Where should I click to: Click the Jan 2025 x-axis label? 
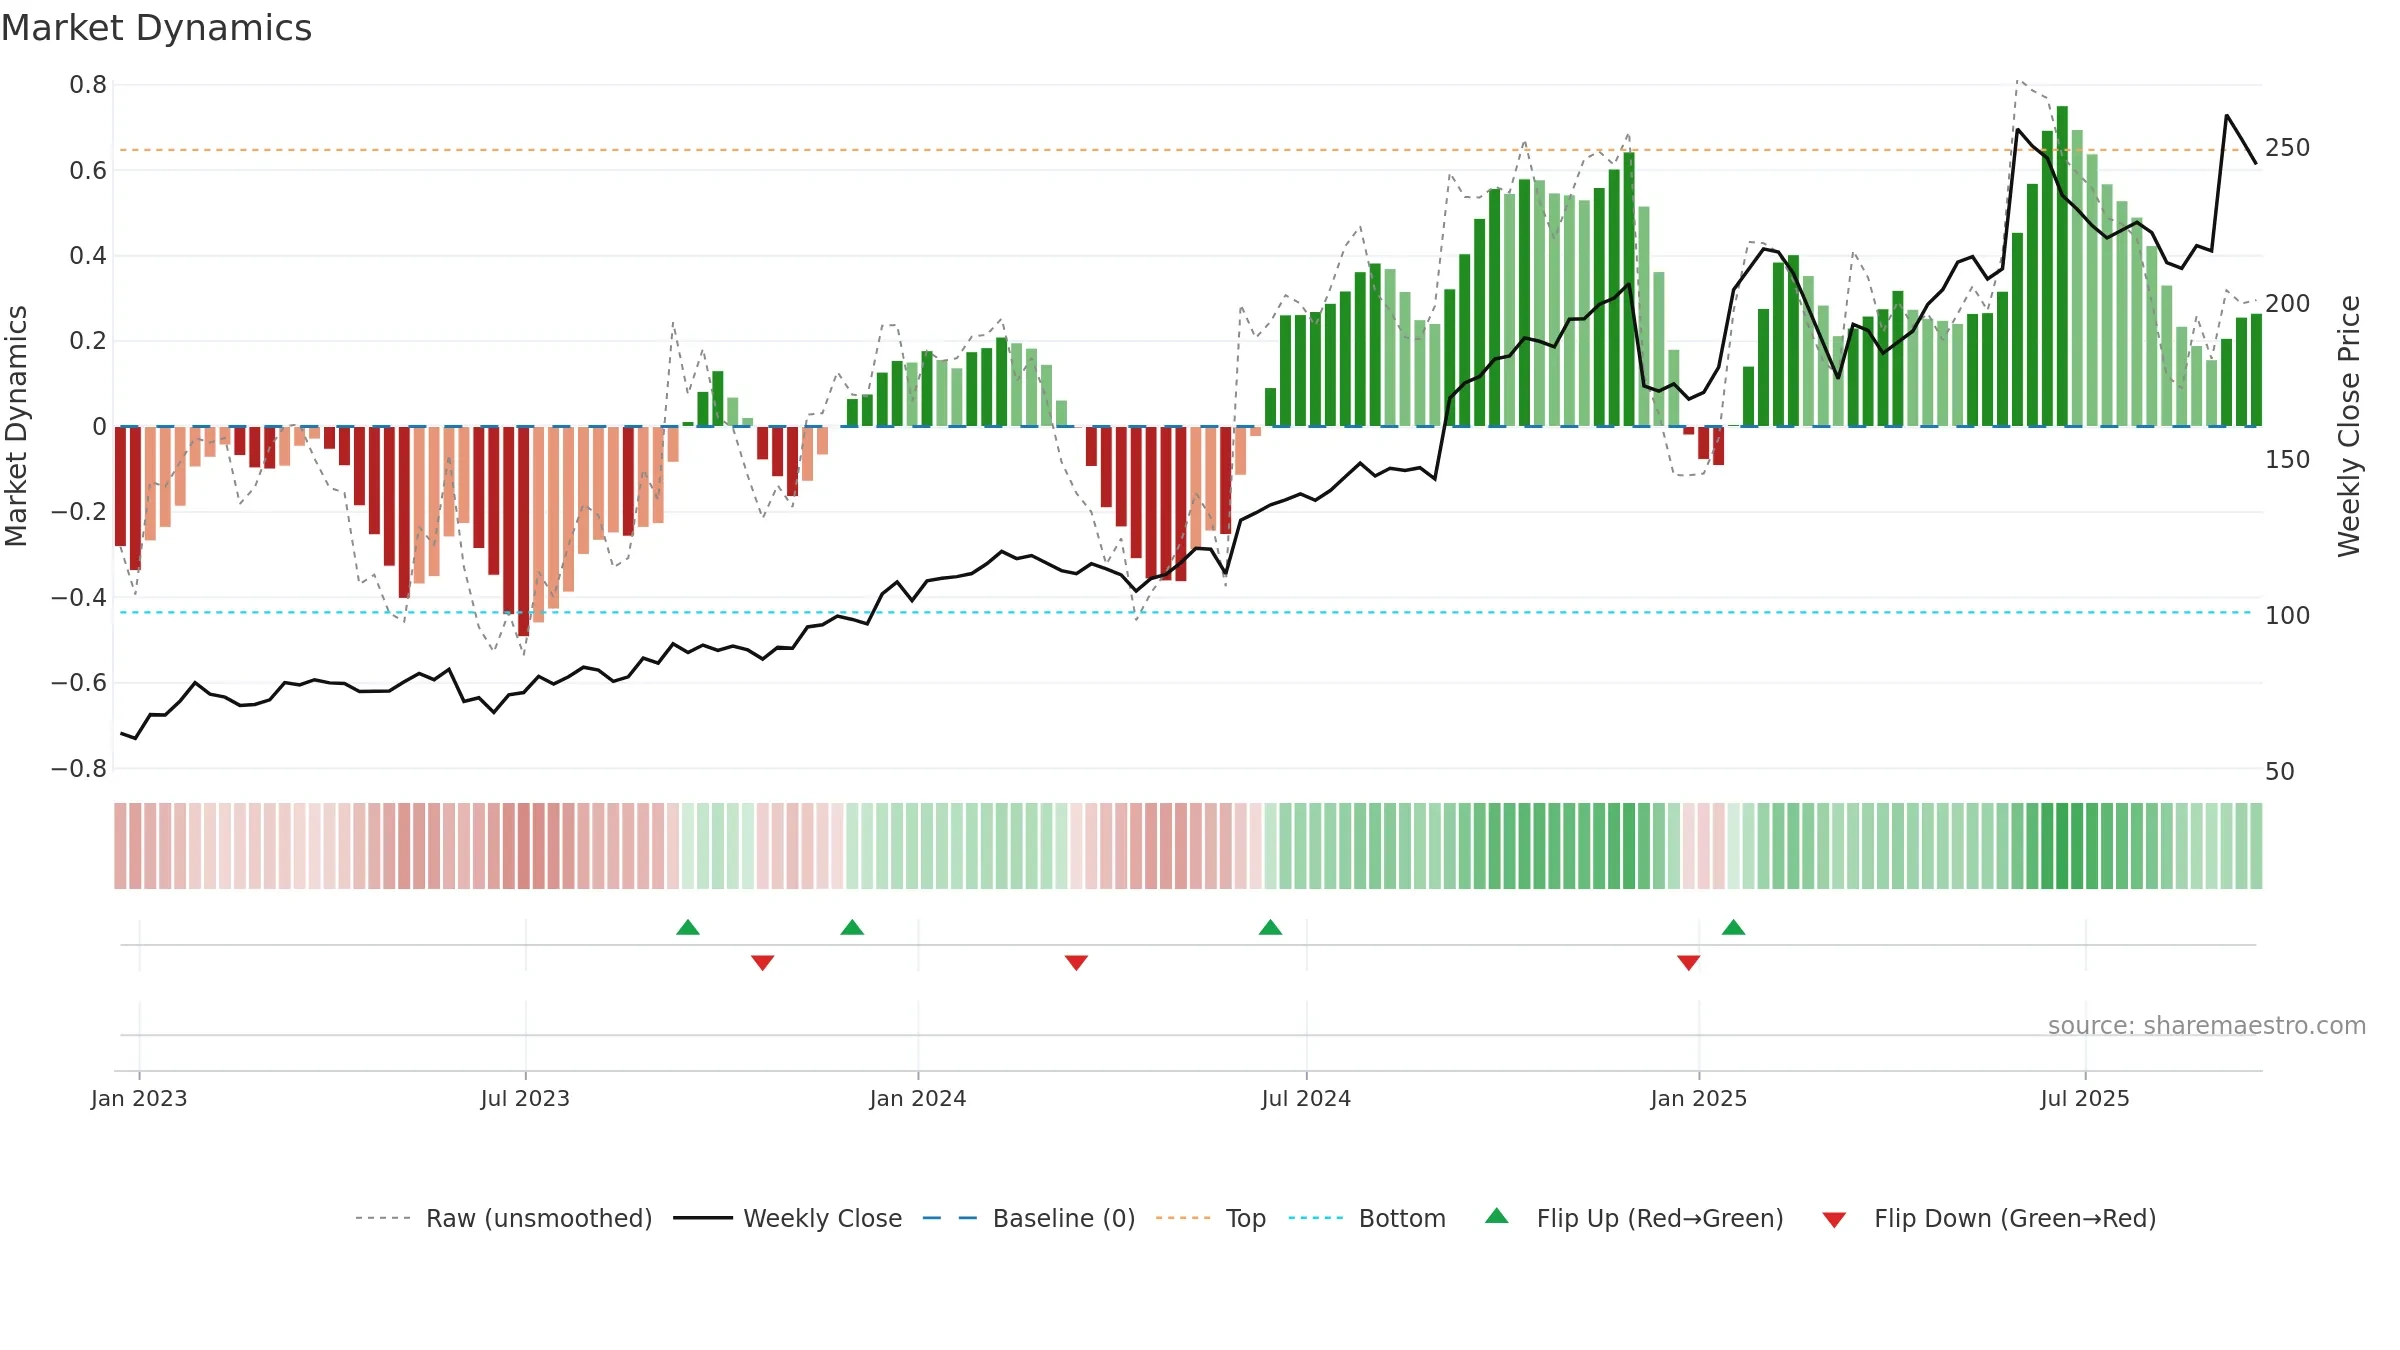pyautogui.click(x=1699, y=1098)
